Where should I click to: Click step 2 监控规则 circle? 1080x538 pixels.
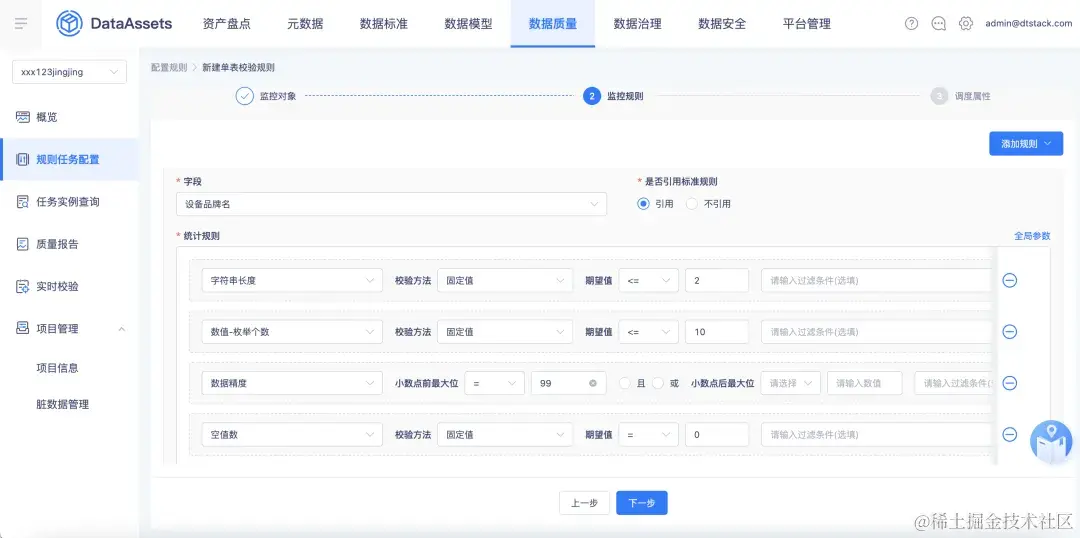click(592, 96)
